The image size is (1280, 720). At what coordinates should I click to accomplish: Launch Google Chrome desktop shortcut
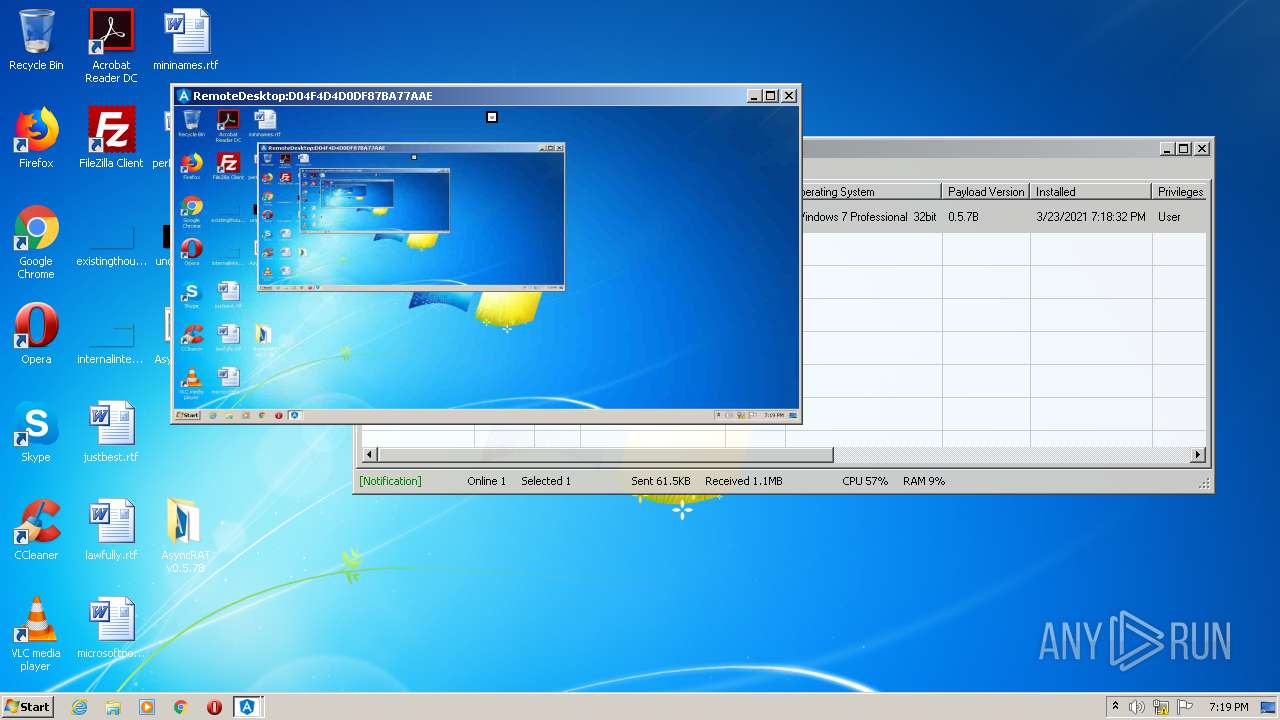36,242
